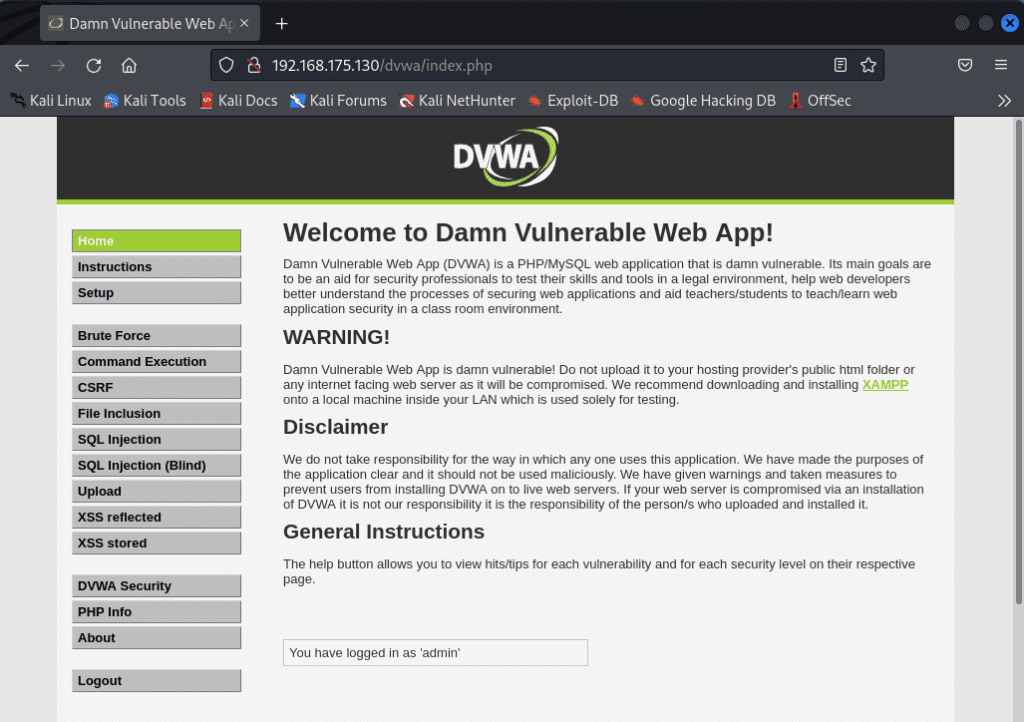The height and width of the screenshot is (722, 1024).
Task: Toggle reader view icon in address bar
Action: coord(840,65)
